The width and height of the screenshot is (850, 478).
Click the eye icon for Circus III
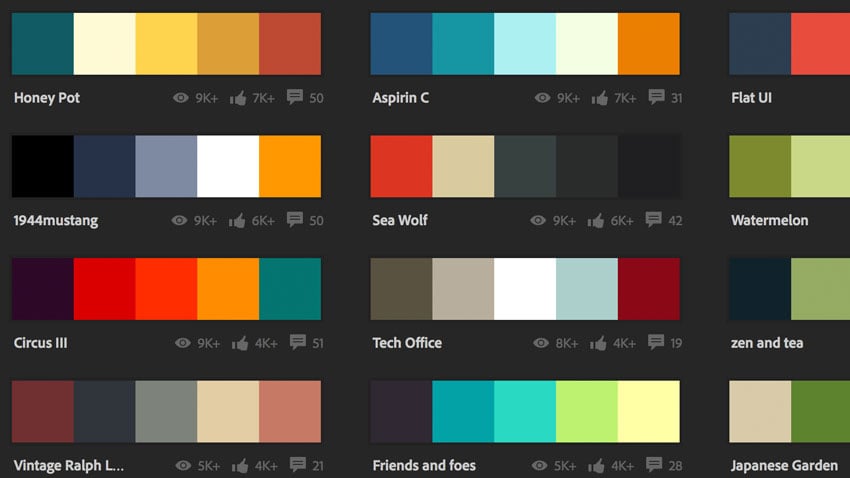point(182,343)
